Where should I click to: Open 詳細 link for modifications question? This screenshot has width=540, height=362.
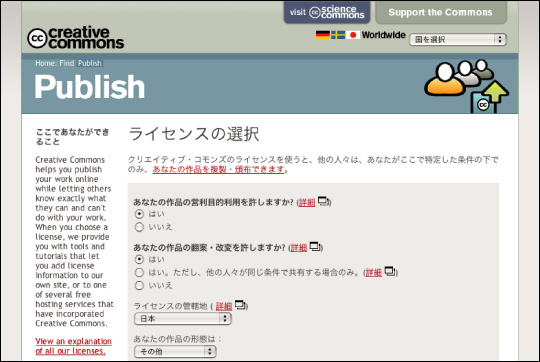(299, 248)
